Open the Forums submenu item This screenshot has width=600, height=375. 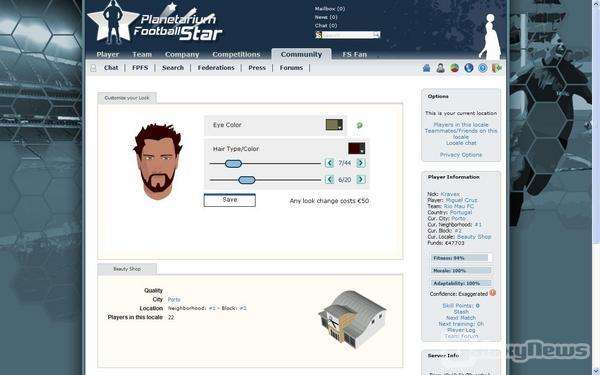pyautogui.click(x=291, y=68)
